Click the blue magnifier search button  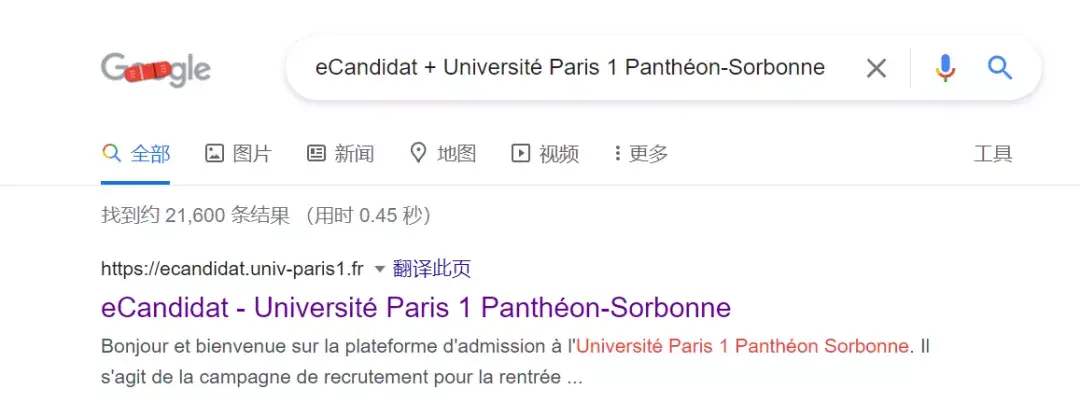pyautogui.click(x=1000, y=68)
